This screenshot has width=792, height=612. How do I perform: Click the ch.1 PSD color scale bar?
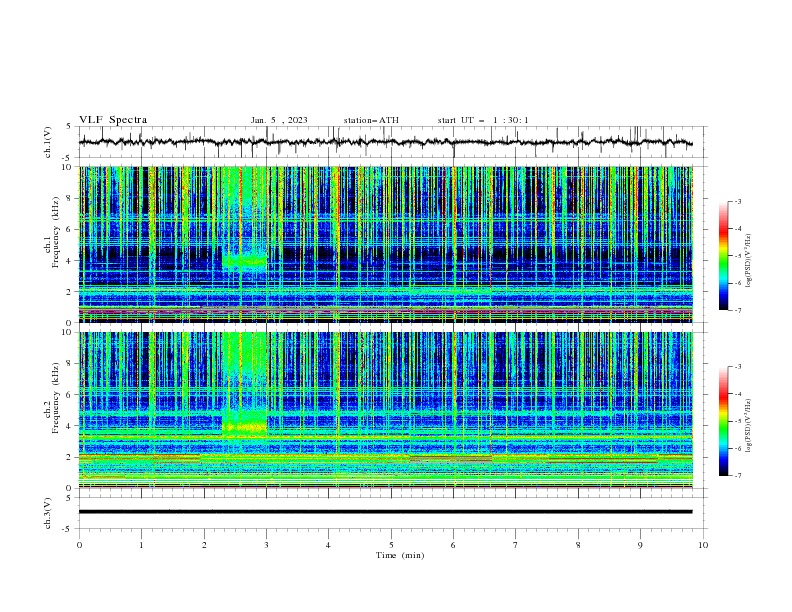click(x=724, y=256)
